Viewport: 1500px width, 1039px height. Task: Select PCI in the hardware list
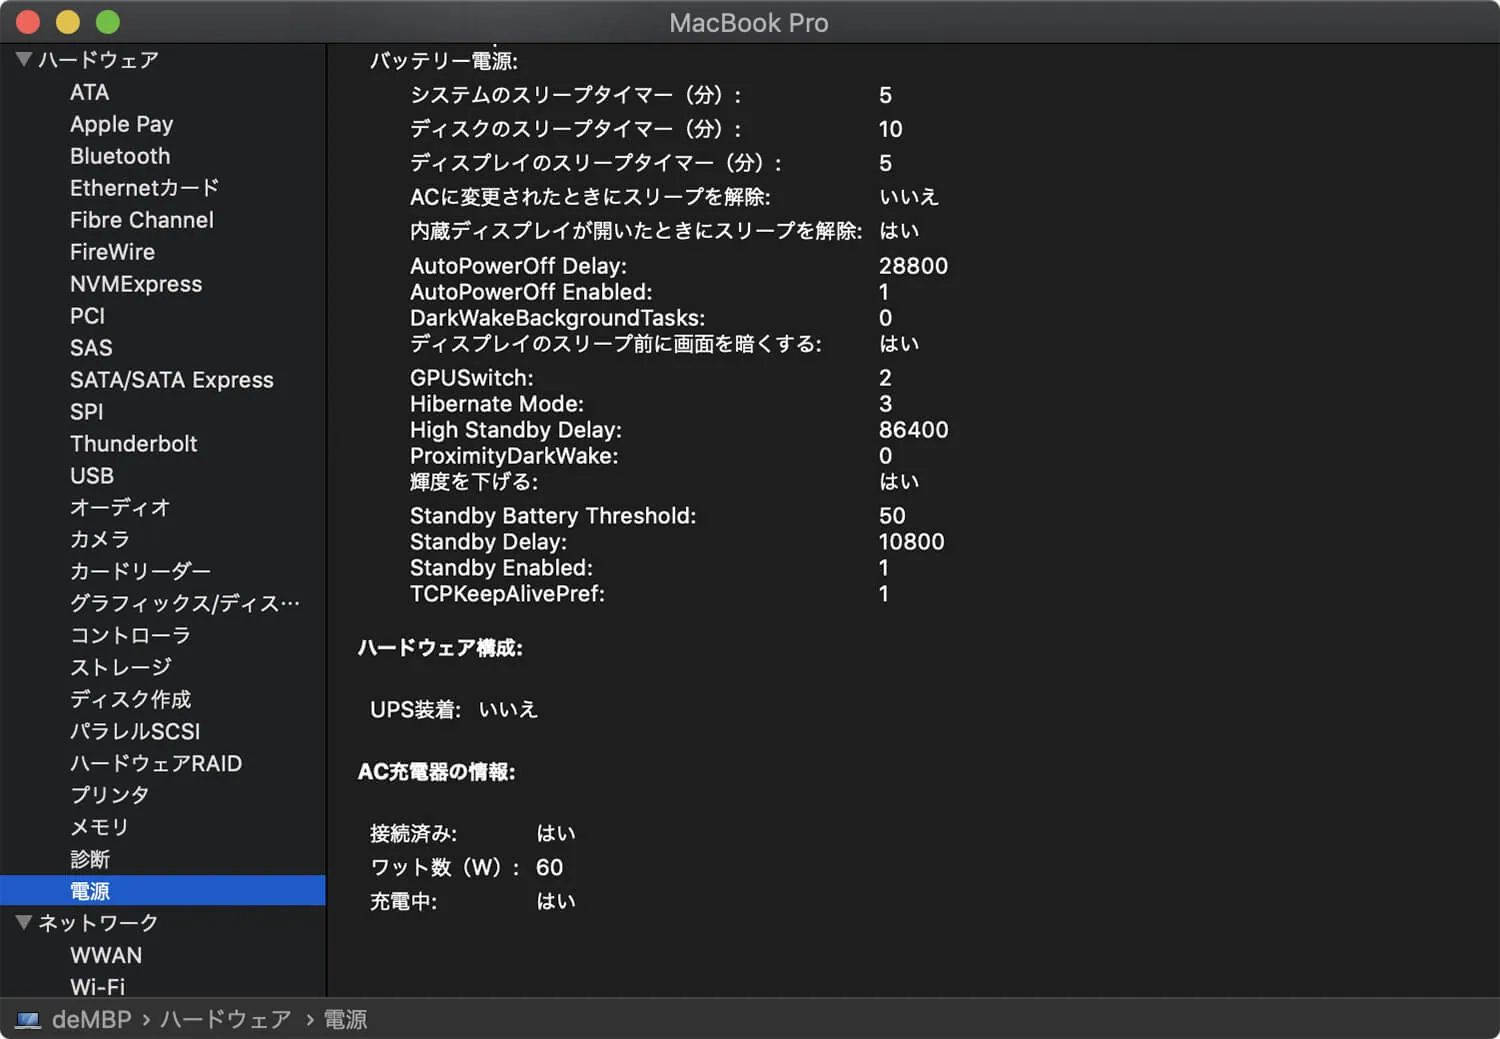click(x=87, y=316)
